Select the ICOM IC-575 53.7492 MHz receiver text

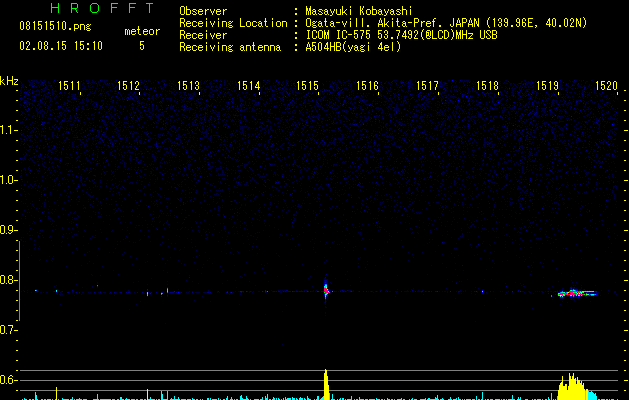coord(402,35)
